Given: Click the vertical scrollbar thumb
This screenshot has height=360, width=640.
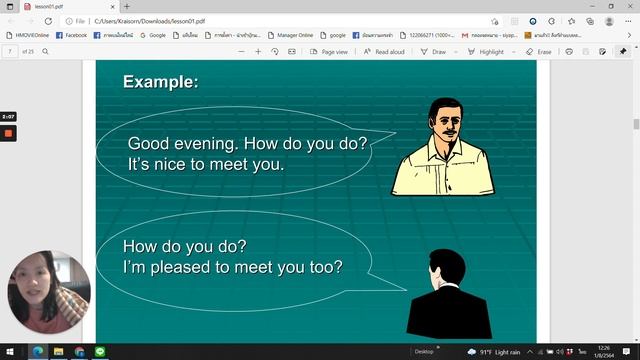Looking at the screenshot, I should [x=636, y=124].
